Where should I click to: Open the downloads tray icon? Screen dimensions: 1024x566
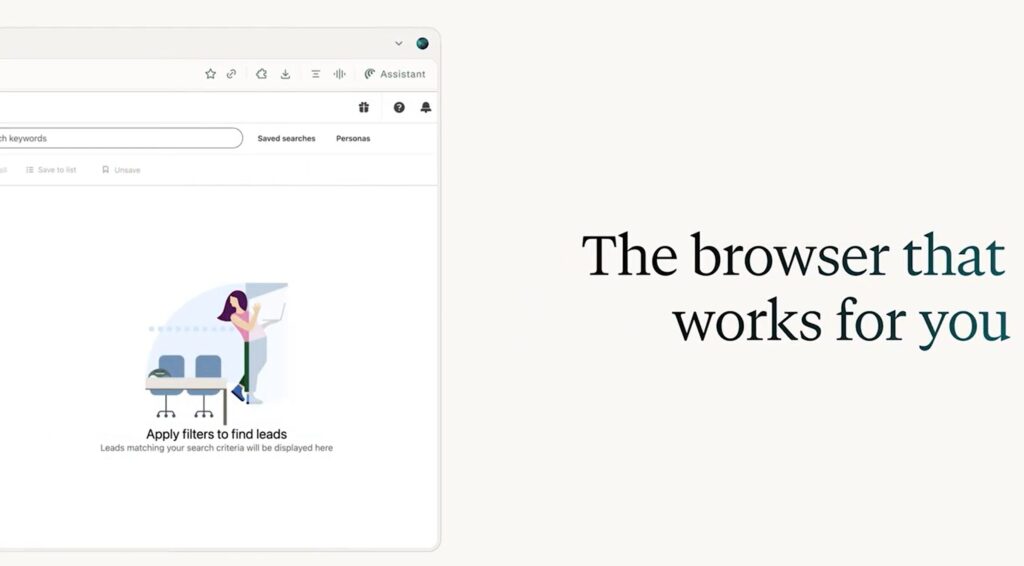pos(285,74)
